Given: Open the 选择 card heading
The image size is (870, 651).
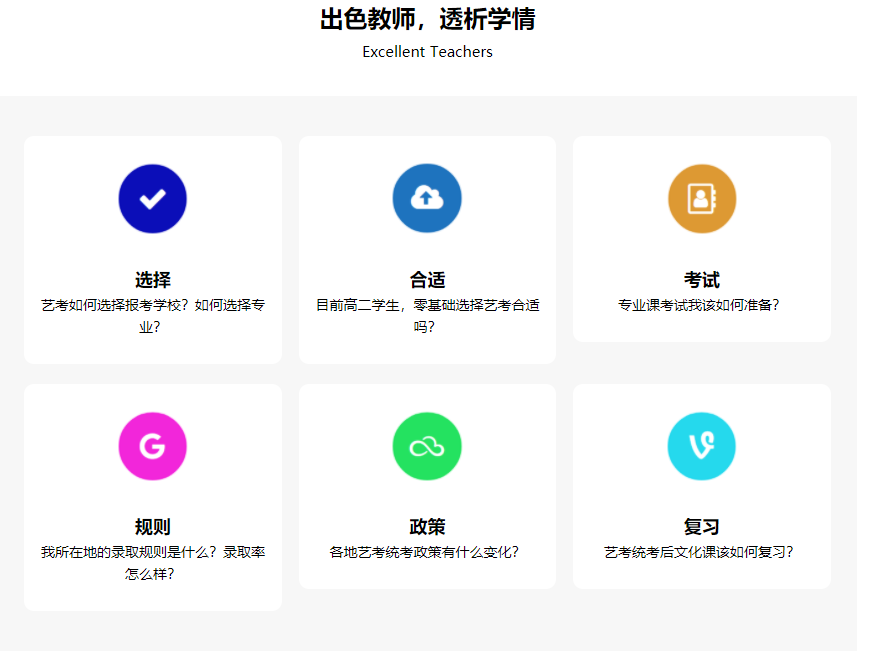Looking at the screenshot, I should click(152, 280).
